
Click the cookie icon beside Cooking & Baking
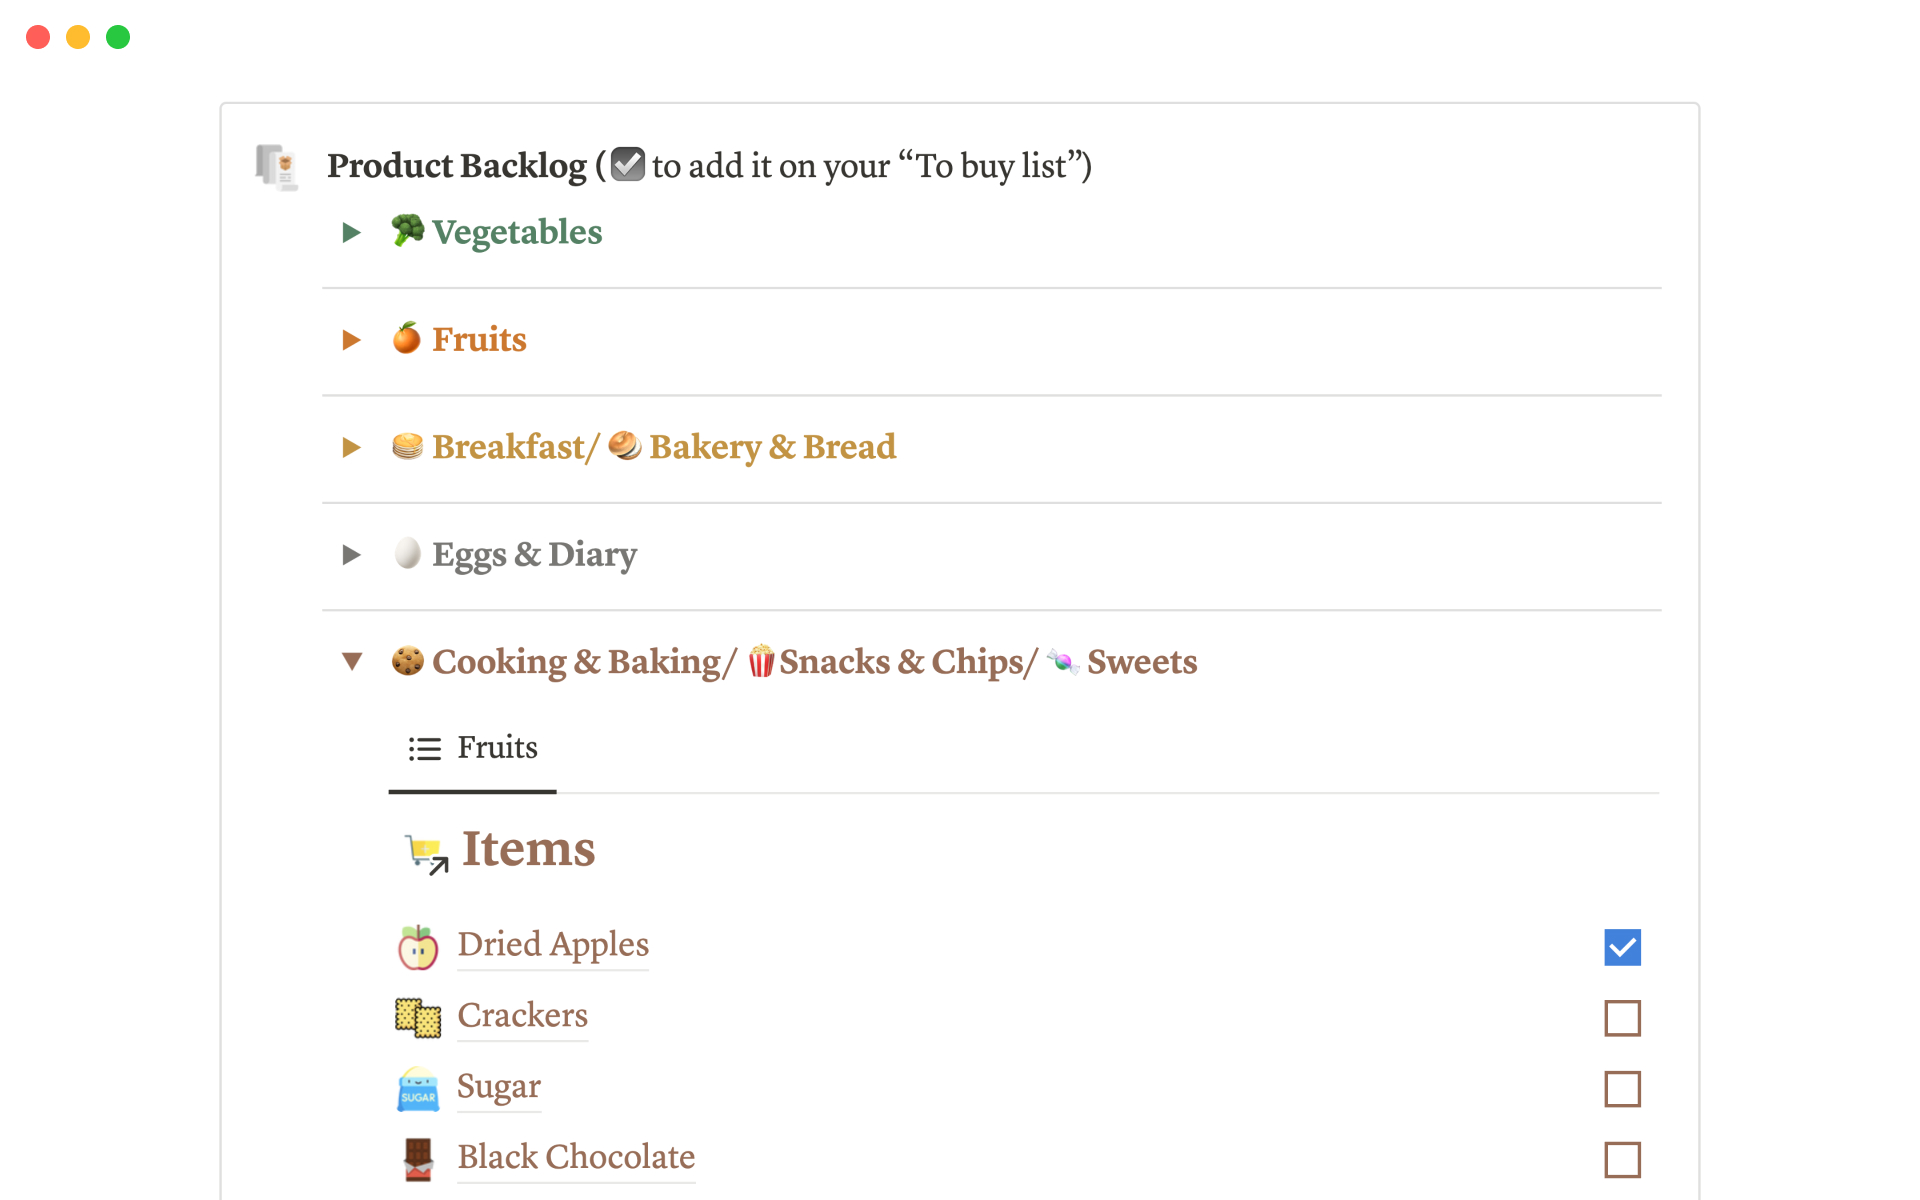[407, 662]
